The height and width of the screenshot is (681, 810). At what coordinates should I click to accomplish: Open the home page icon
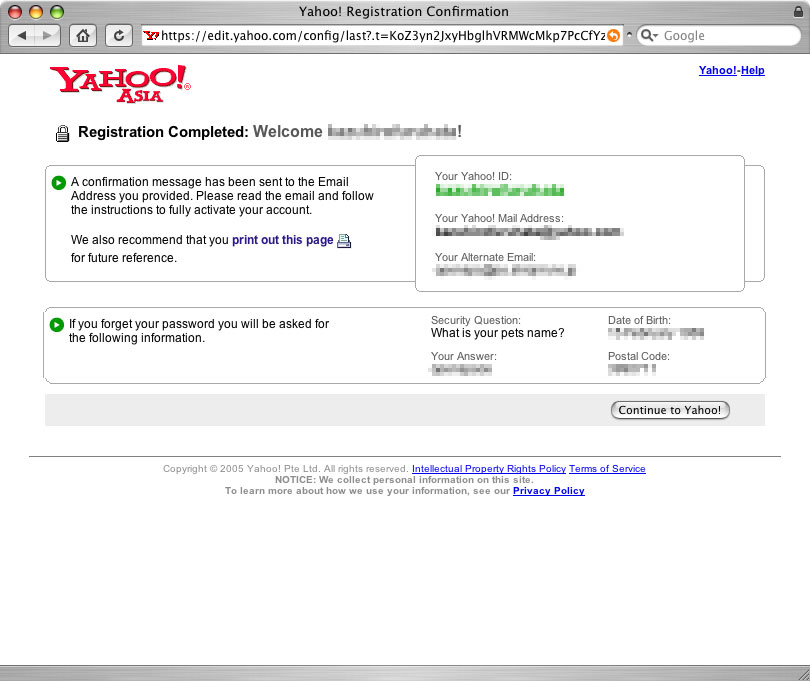[x=83, y=36]
